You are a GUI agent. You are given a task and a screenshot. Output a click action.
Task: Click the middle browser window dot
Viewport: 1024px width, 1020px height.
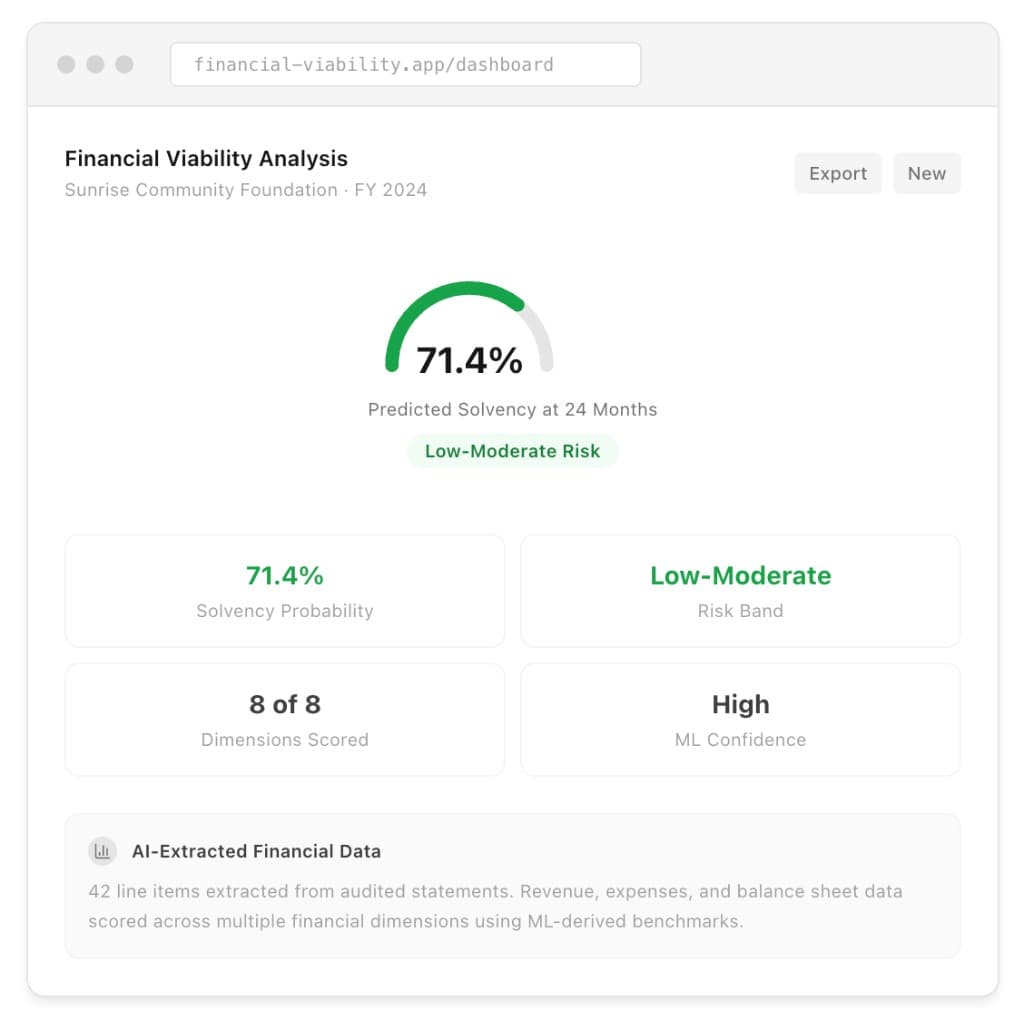pyautogui.click(x=95, y=64)
